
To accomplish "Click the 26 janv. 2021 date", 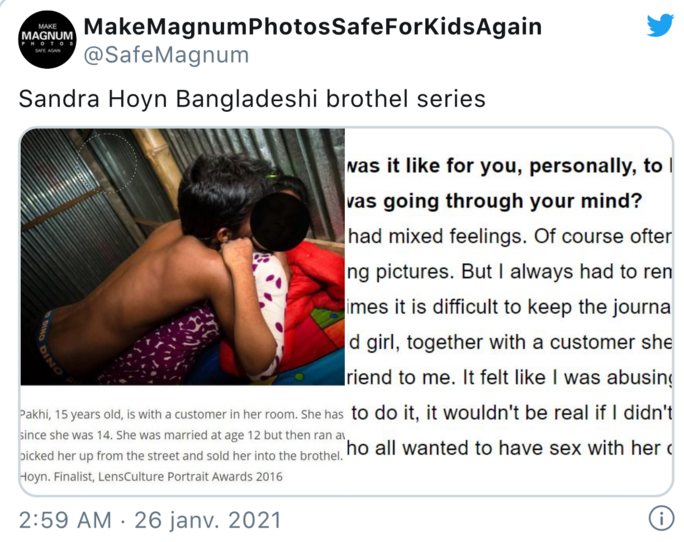I will pos(208,520).
